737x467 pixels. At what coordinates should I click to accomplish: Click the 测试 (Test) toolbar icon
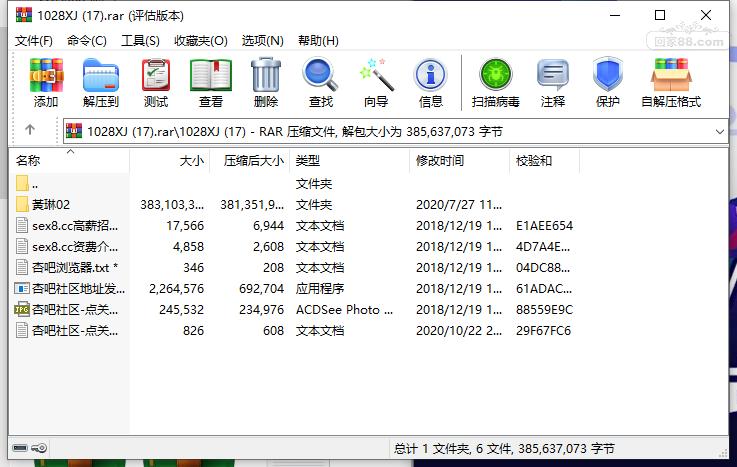(156, 75)
